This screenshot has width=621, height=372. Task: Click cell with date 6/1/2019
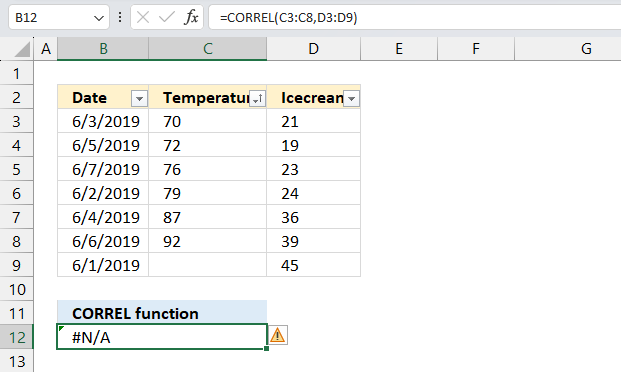coord(103,265)
